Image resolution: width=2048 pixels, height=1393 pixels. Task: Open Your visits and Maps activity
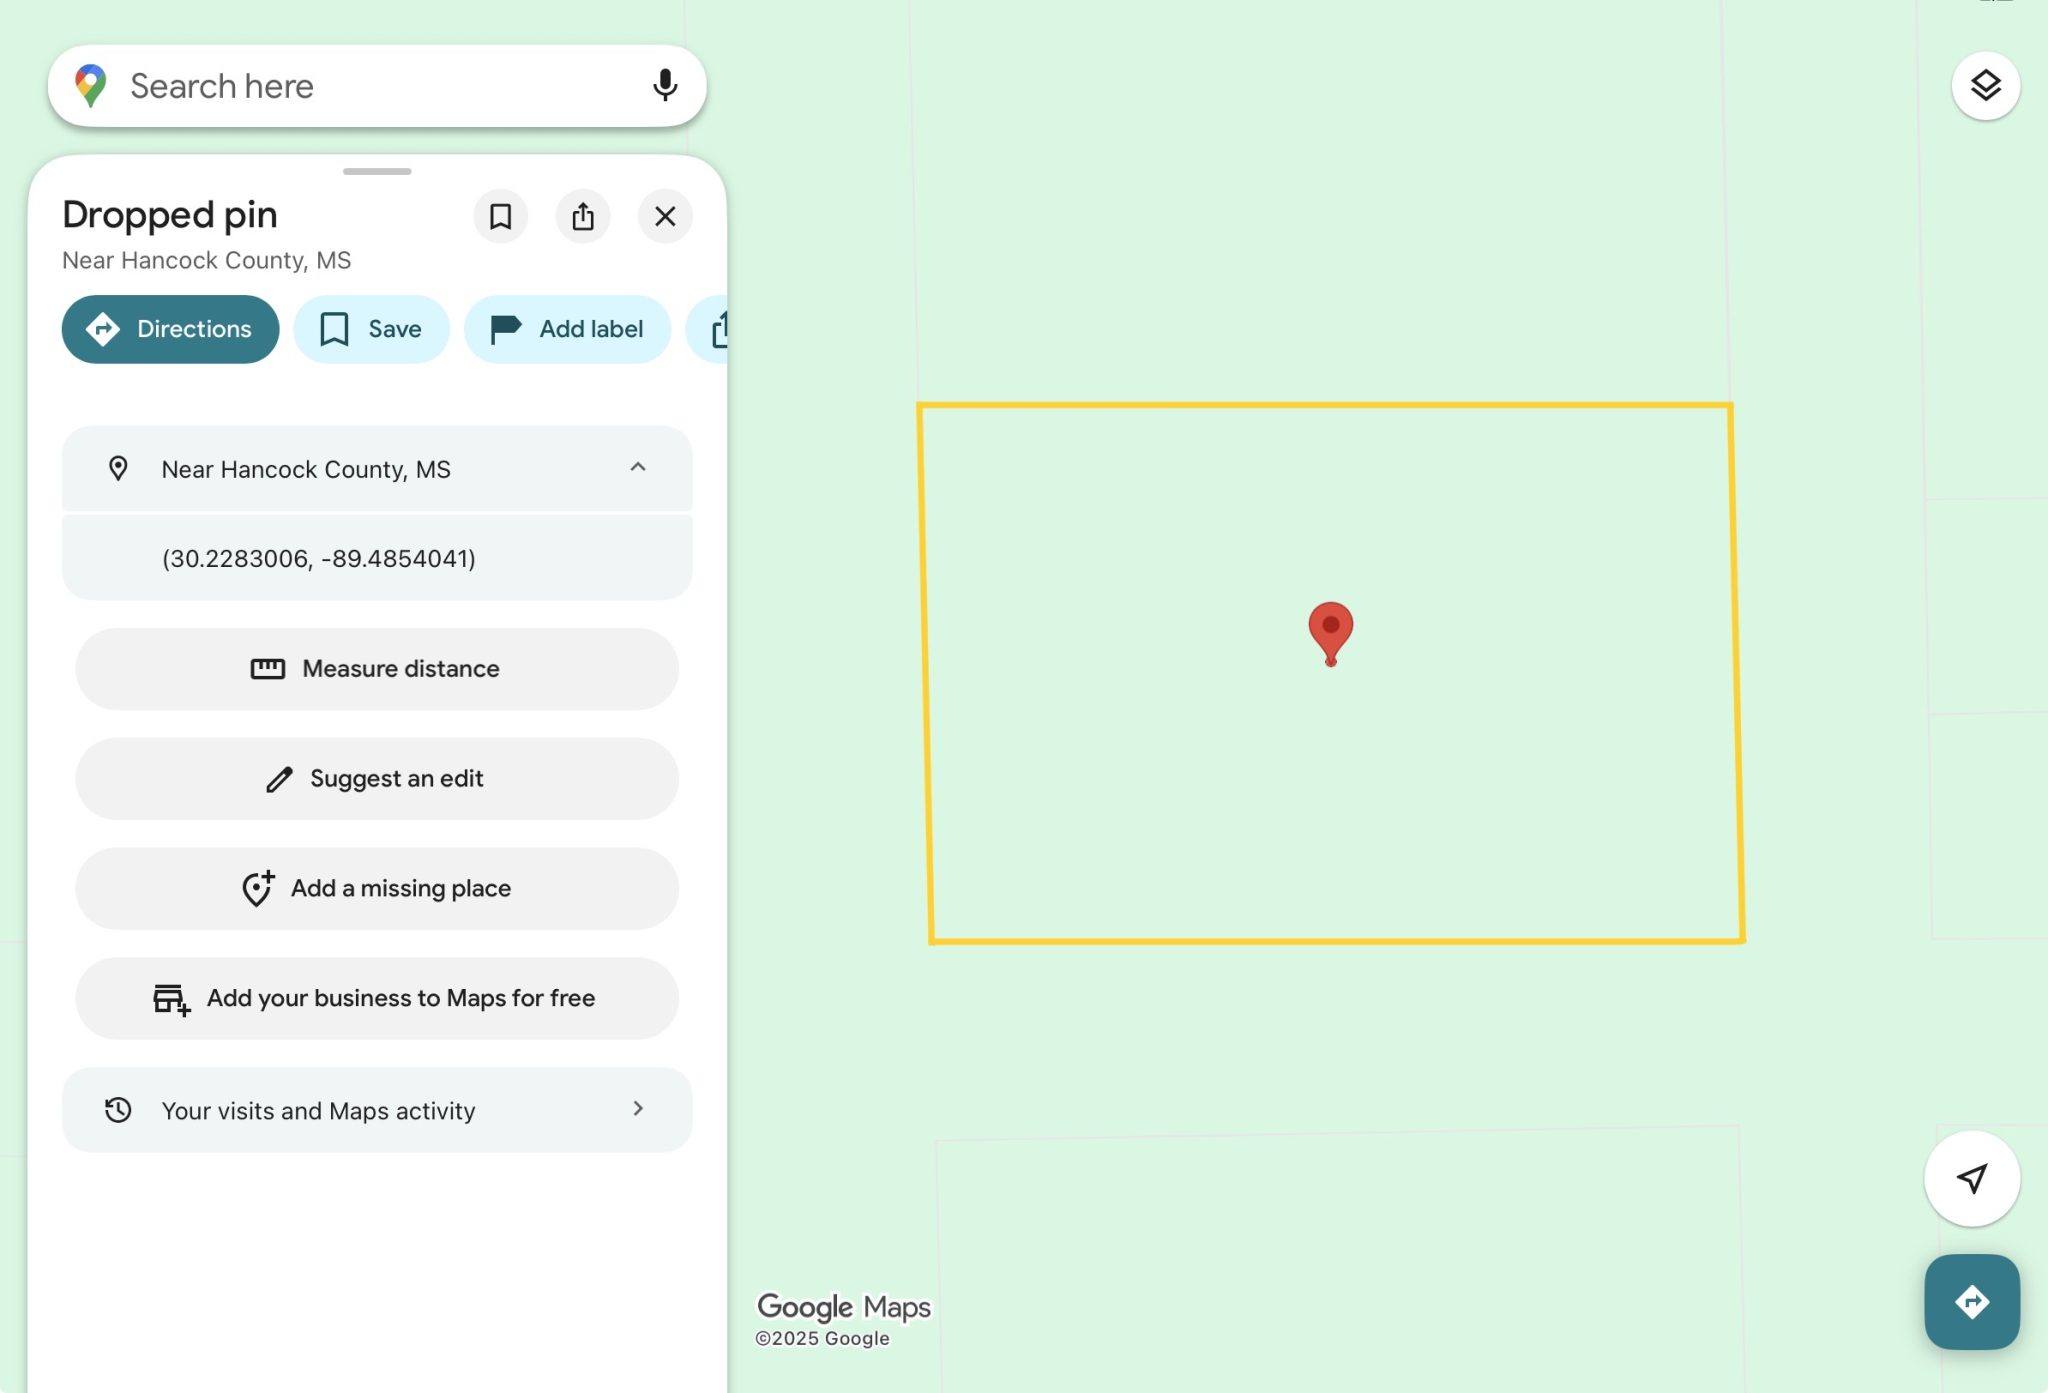pyautogui.click(x=376, y=1110)
